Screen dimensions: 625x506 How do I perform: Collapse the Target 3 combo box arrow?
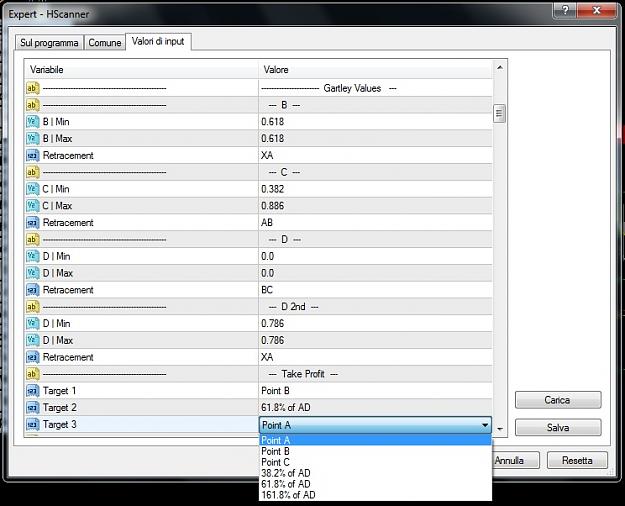tap(485, 425)
